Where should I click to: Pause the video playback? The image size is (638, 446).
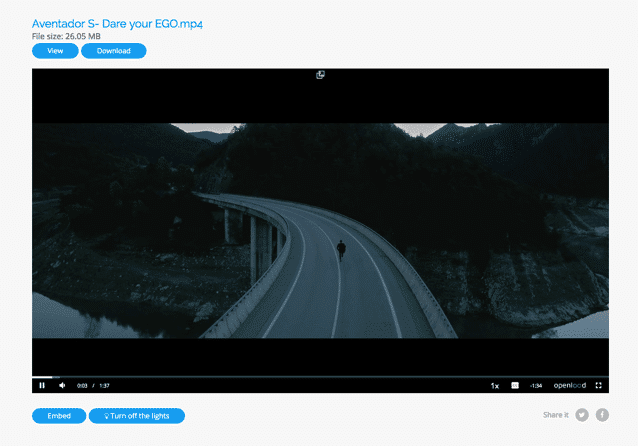42,385
